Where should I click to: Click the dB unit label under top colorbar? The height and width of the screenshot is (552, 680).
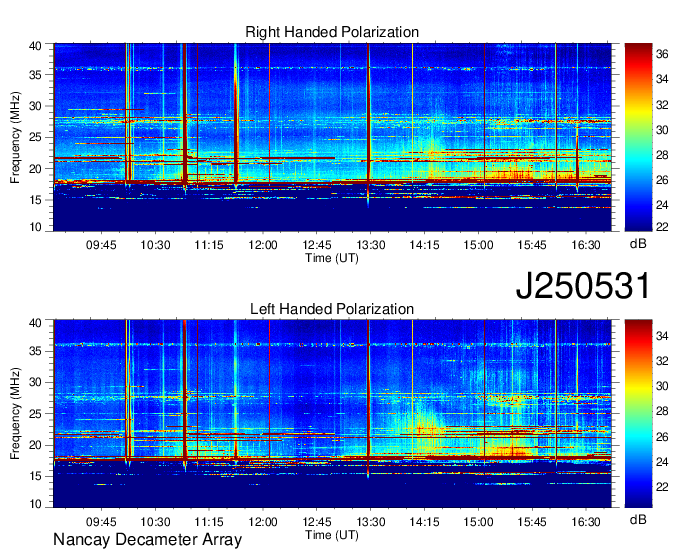coord(638,244)
